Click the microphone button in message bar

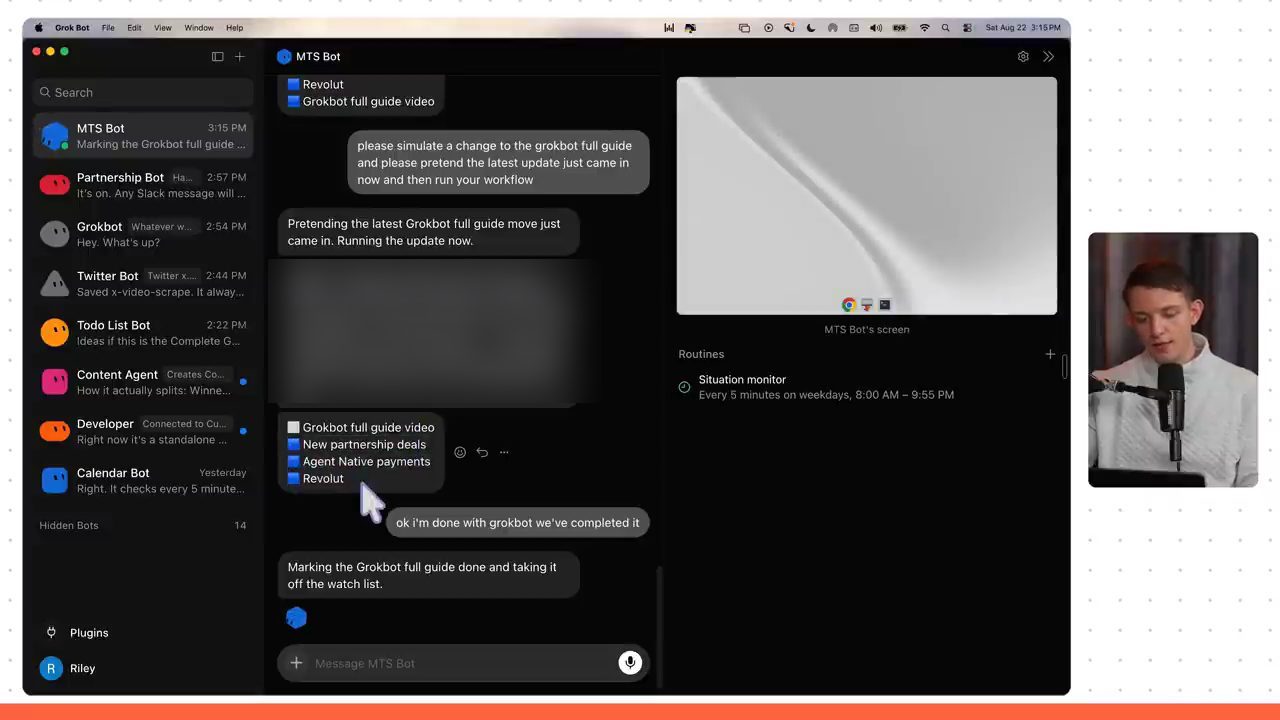pos(630,663)
